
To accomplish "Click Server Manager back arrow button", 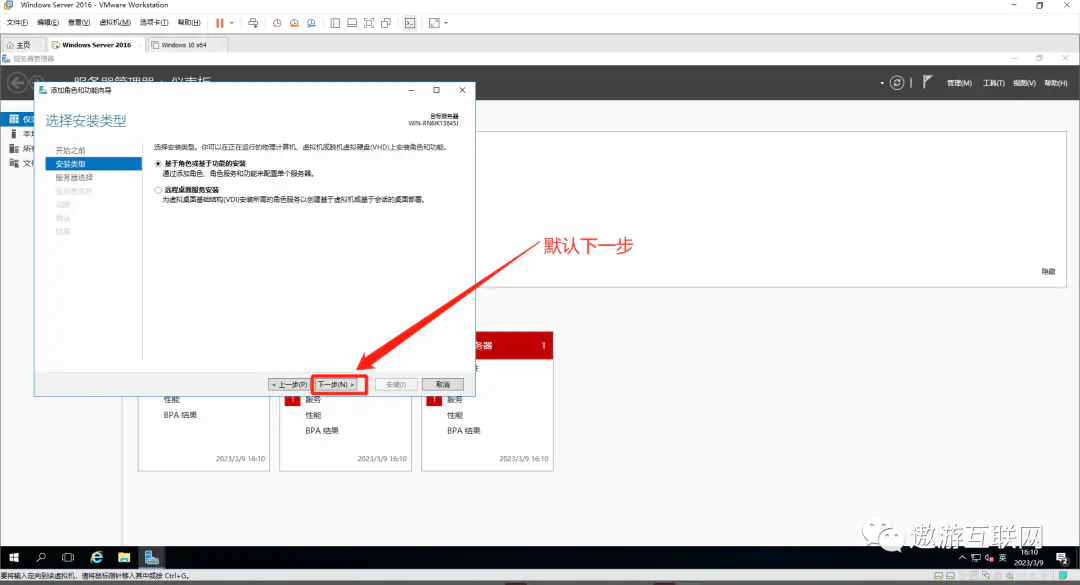I will click(x=17, y=83).
